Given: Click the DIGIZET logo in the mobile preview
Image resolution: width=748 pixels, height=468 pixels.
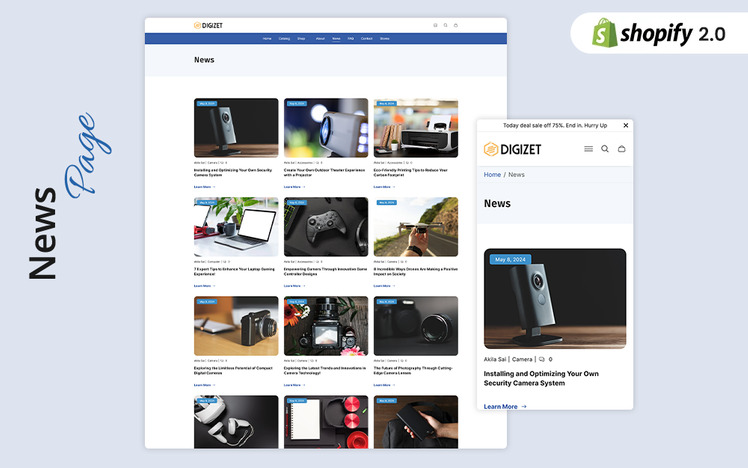Looking at the screenshot, I should (x=512, y=149).
